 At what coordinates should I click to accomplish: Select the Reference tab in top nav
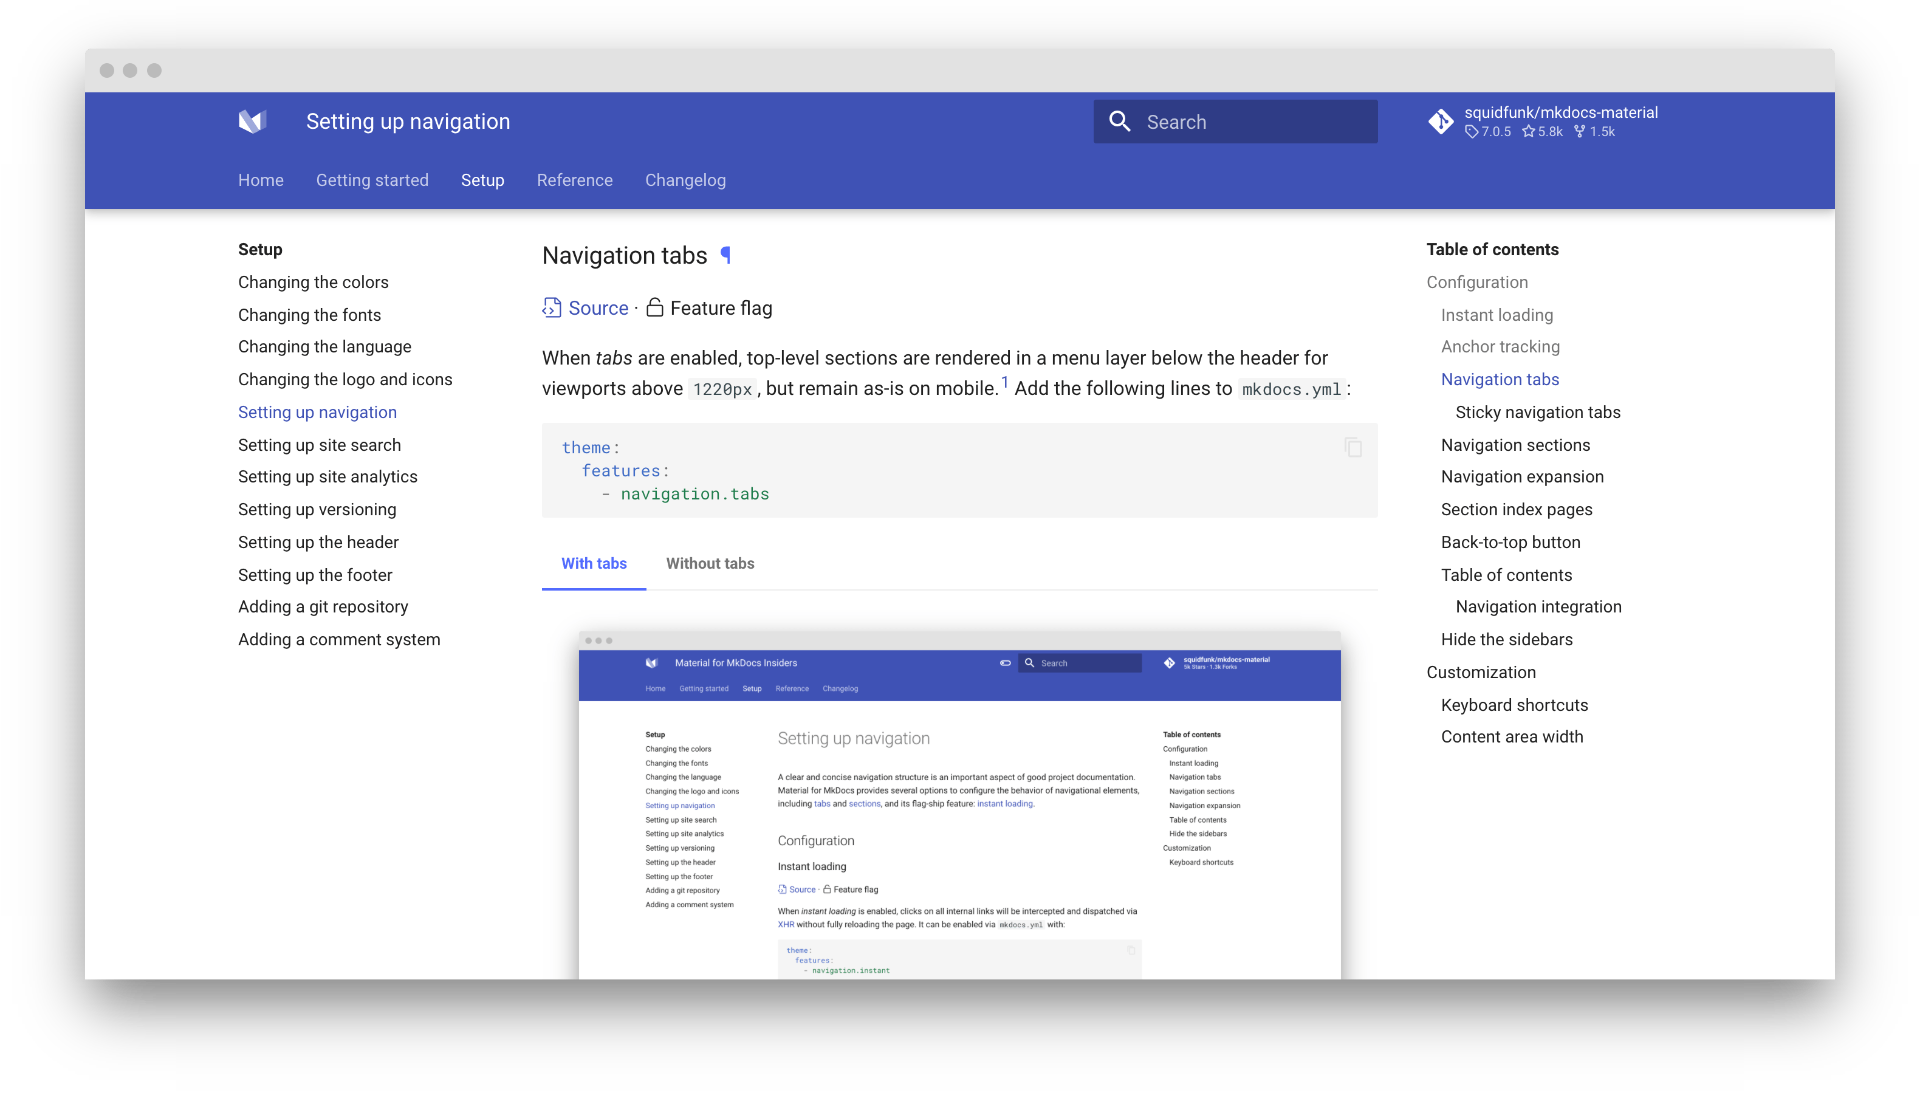pos(574,181)
